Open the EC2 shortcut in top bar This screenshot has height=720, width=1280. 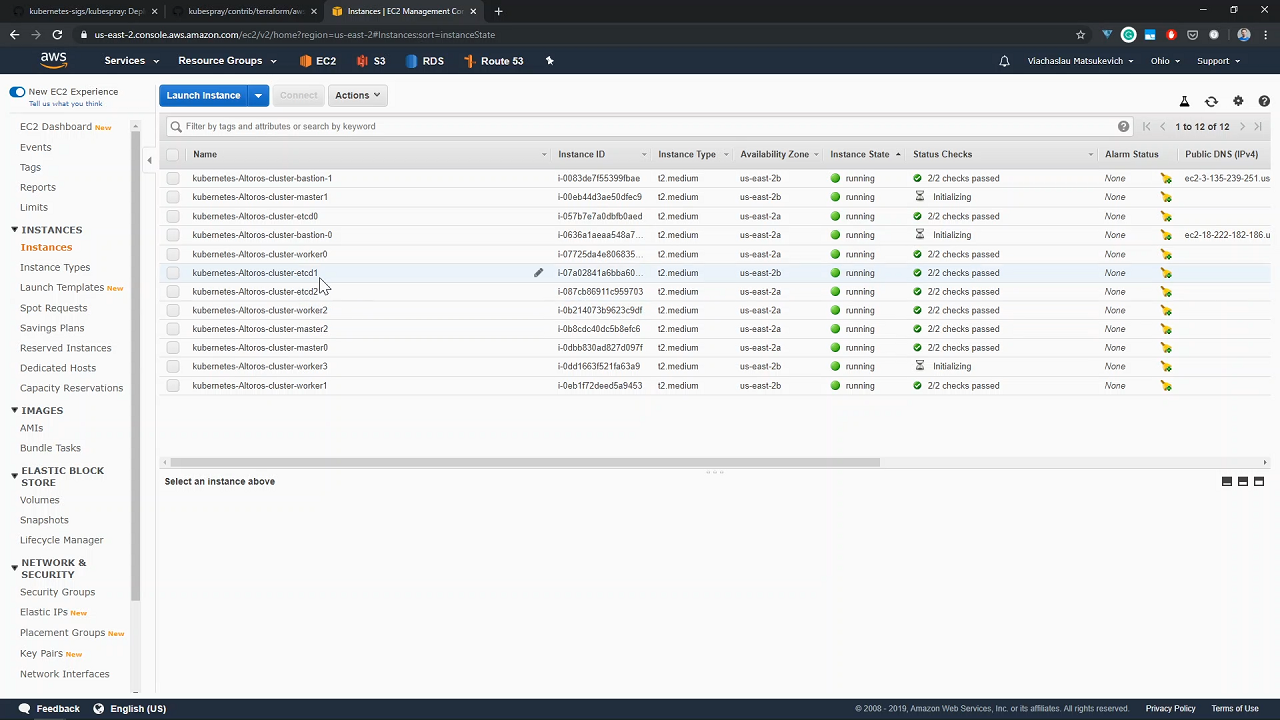(x=318, y=61)
